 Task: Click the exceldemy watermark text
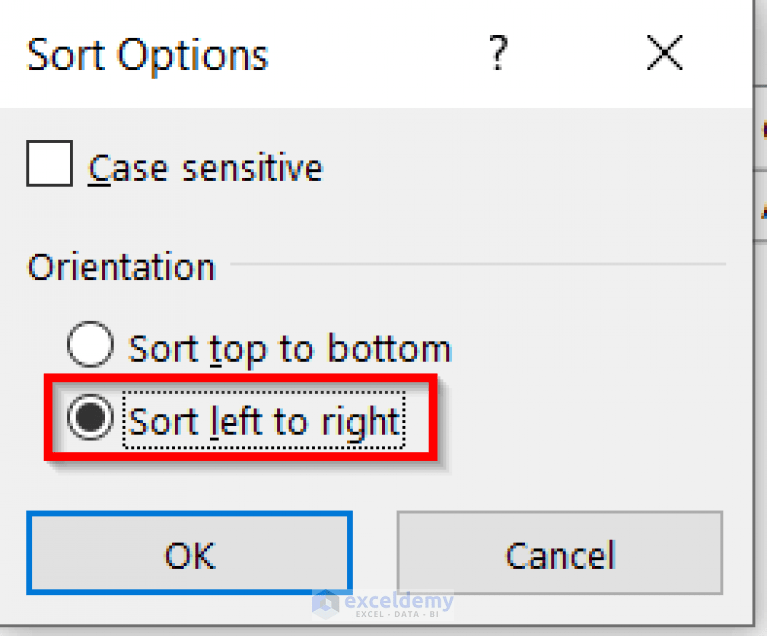click(400, 602)
